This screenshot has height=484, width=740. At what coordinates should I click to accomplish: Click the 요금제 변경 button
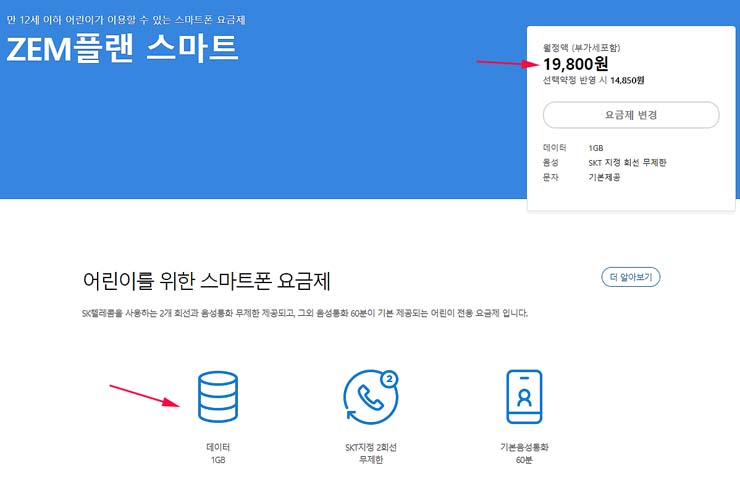pyautogui.click(x=631, y=115)
